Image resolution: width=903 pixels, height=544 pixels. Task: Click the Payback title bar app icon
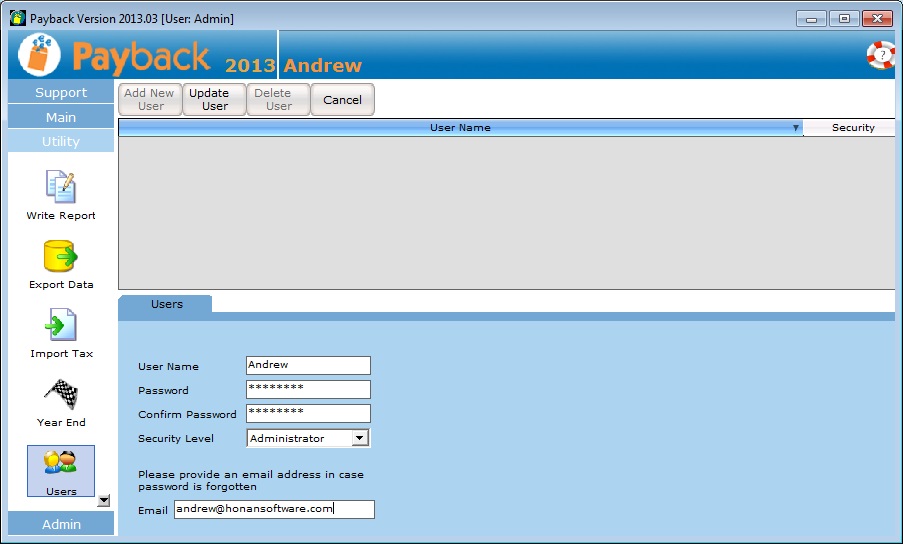coord(17,18)
